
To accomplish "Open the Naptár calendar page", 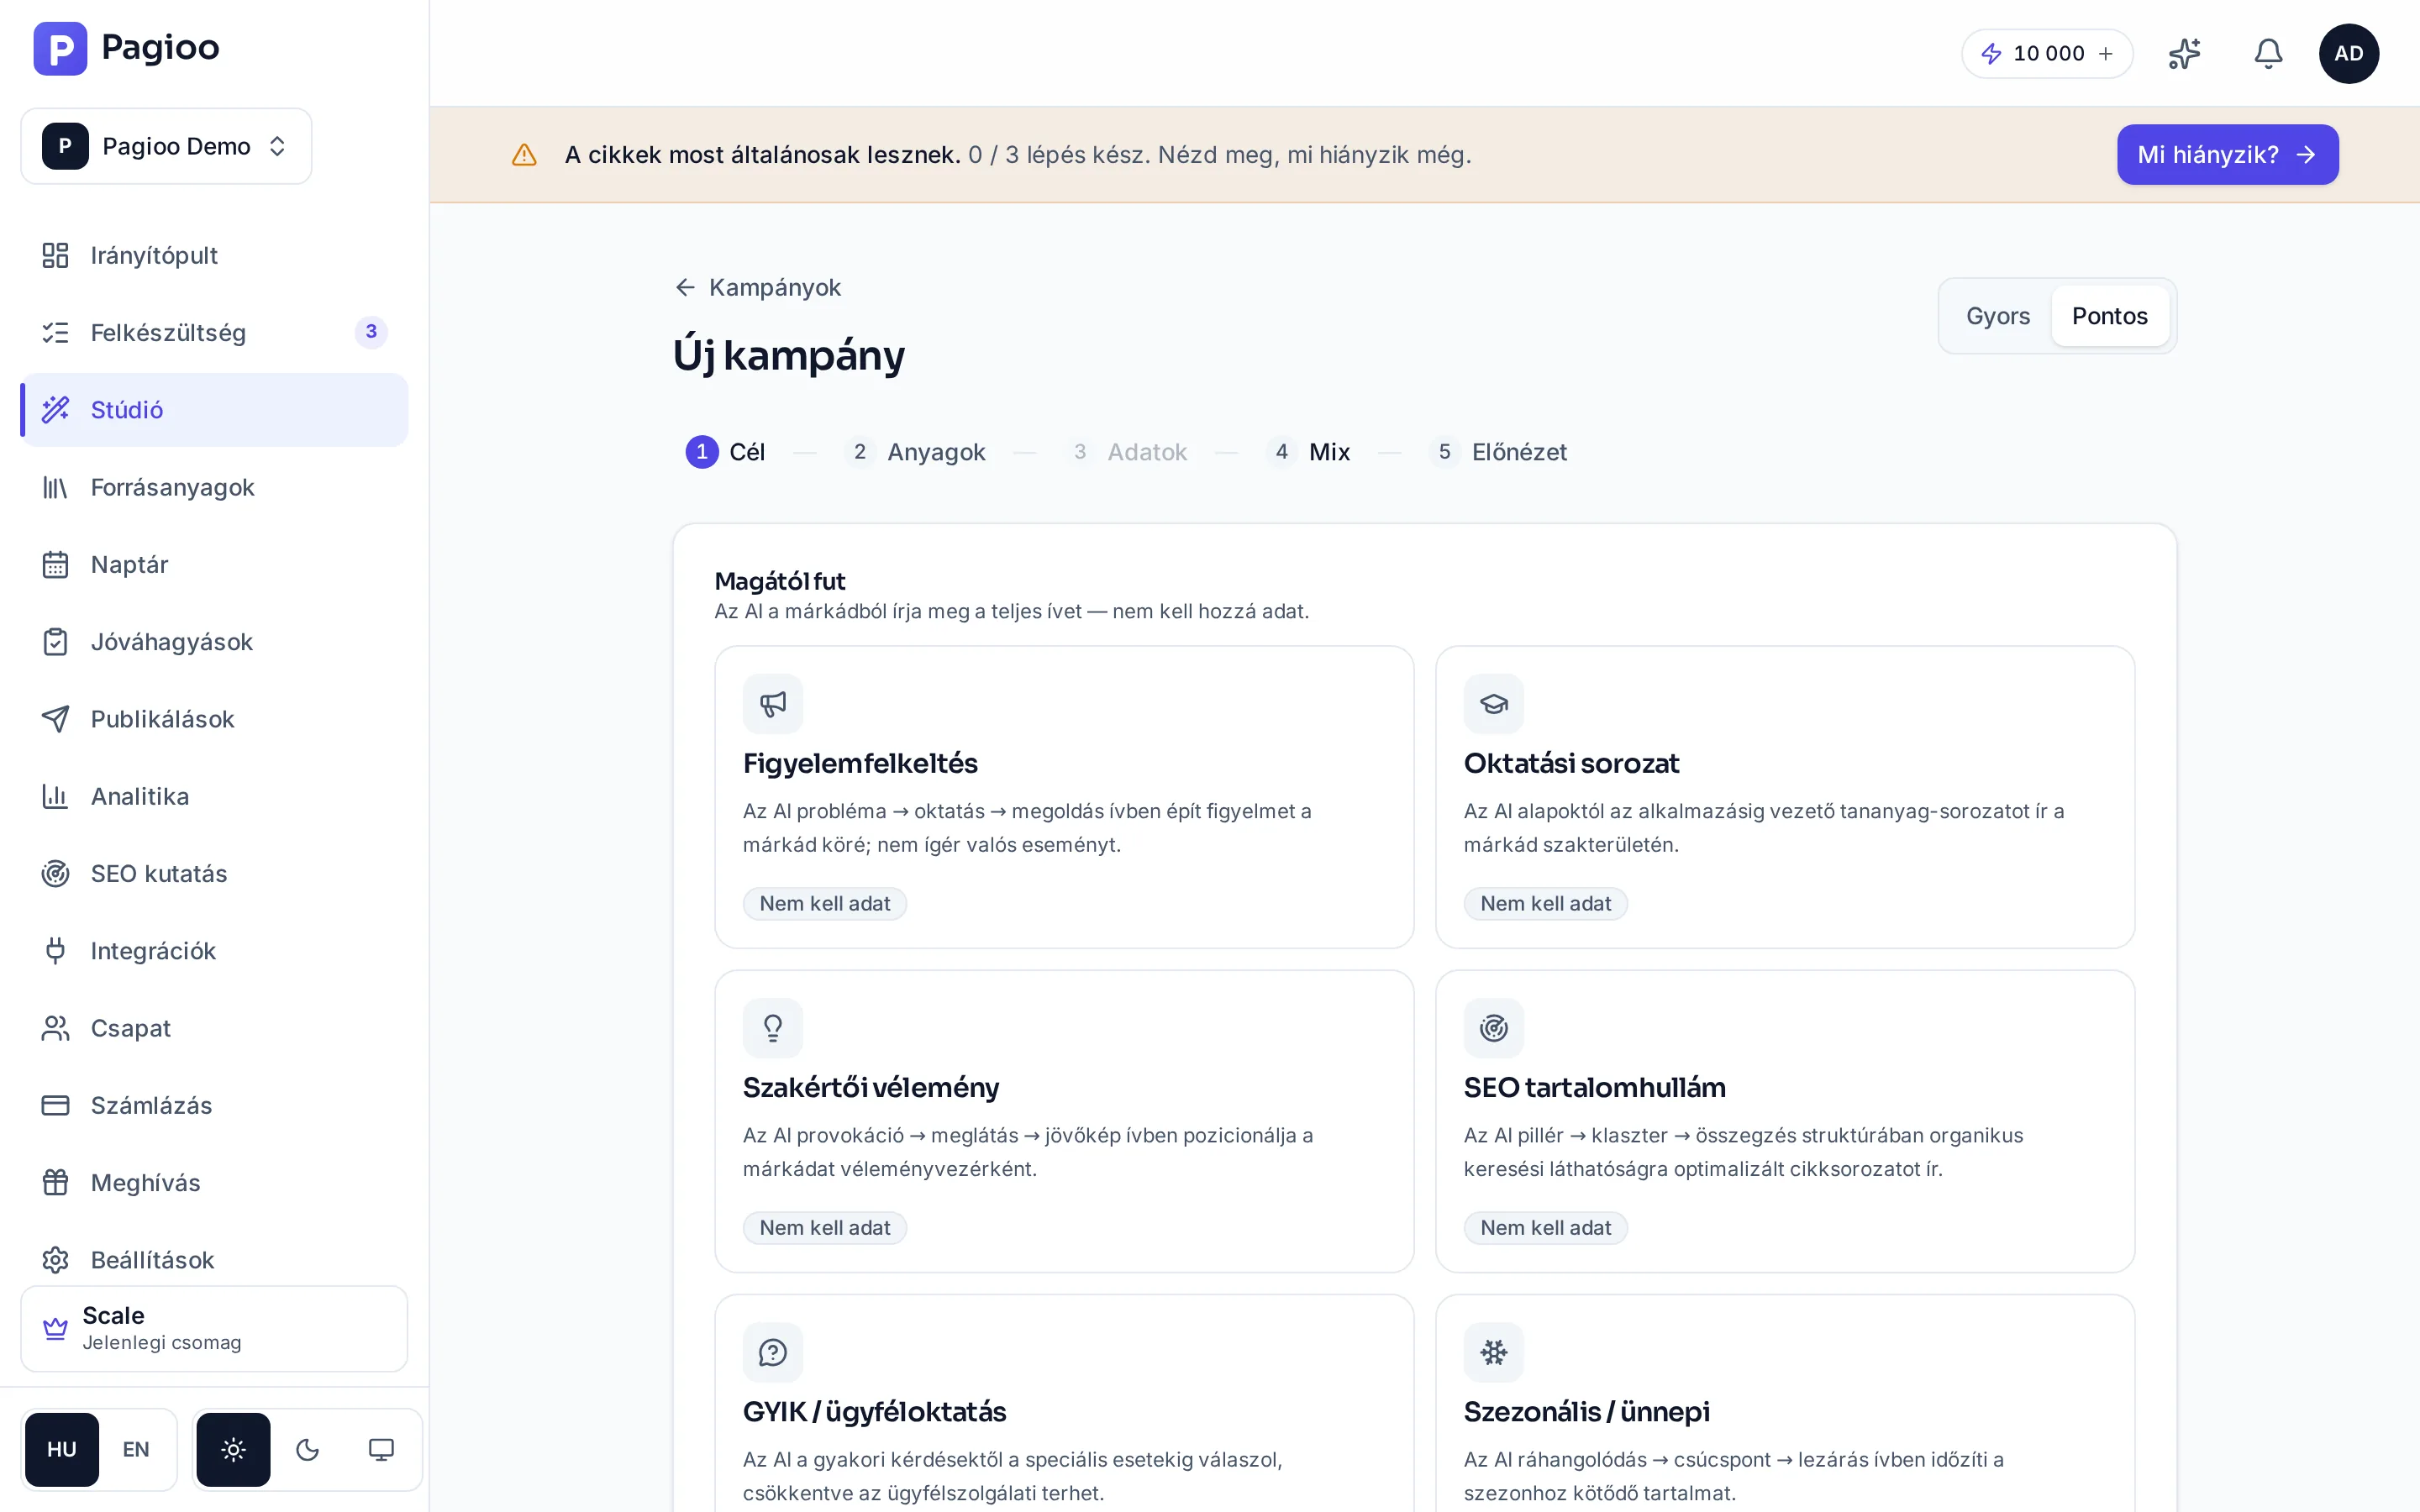I will (x=214, y=564).
